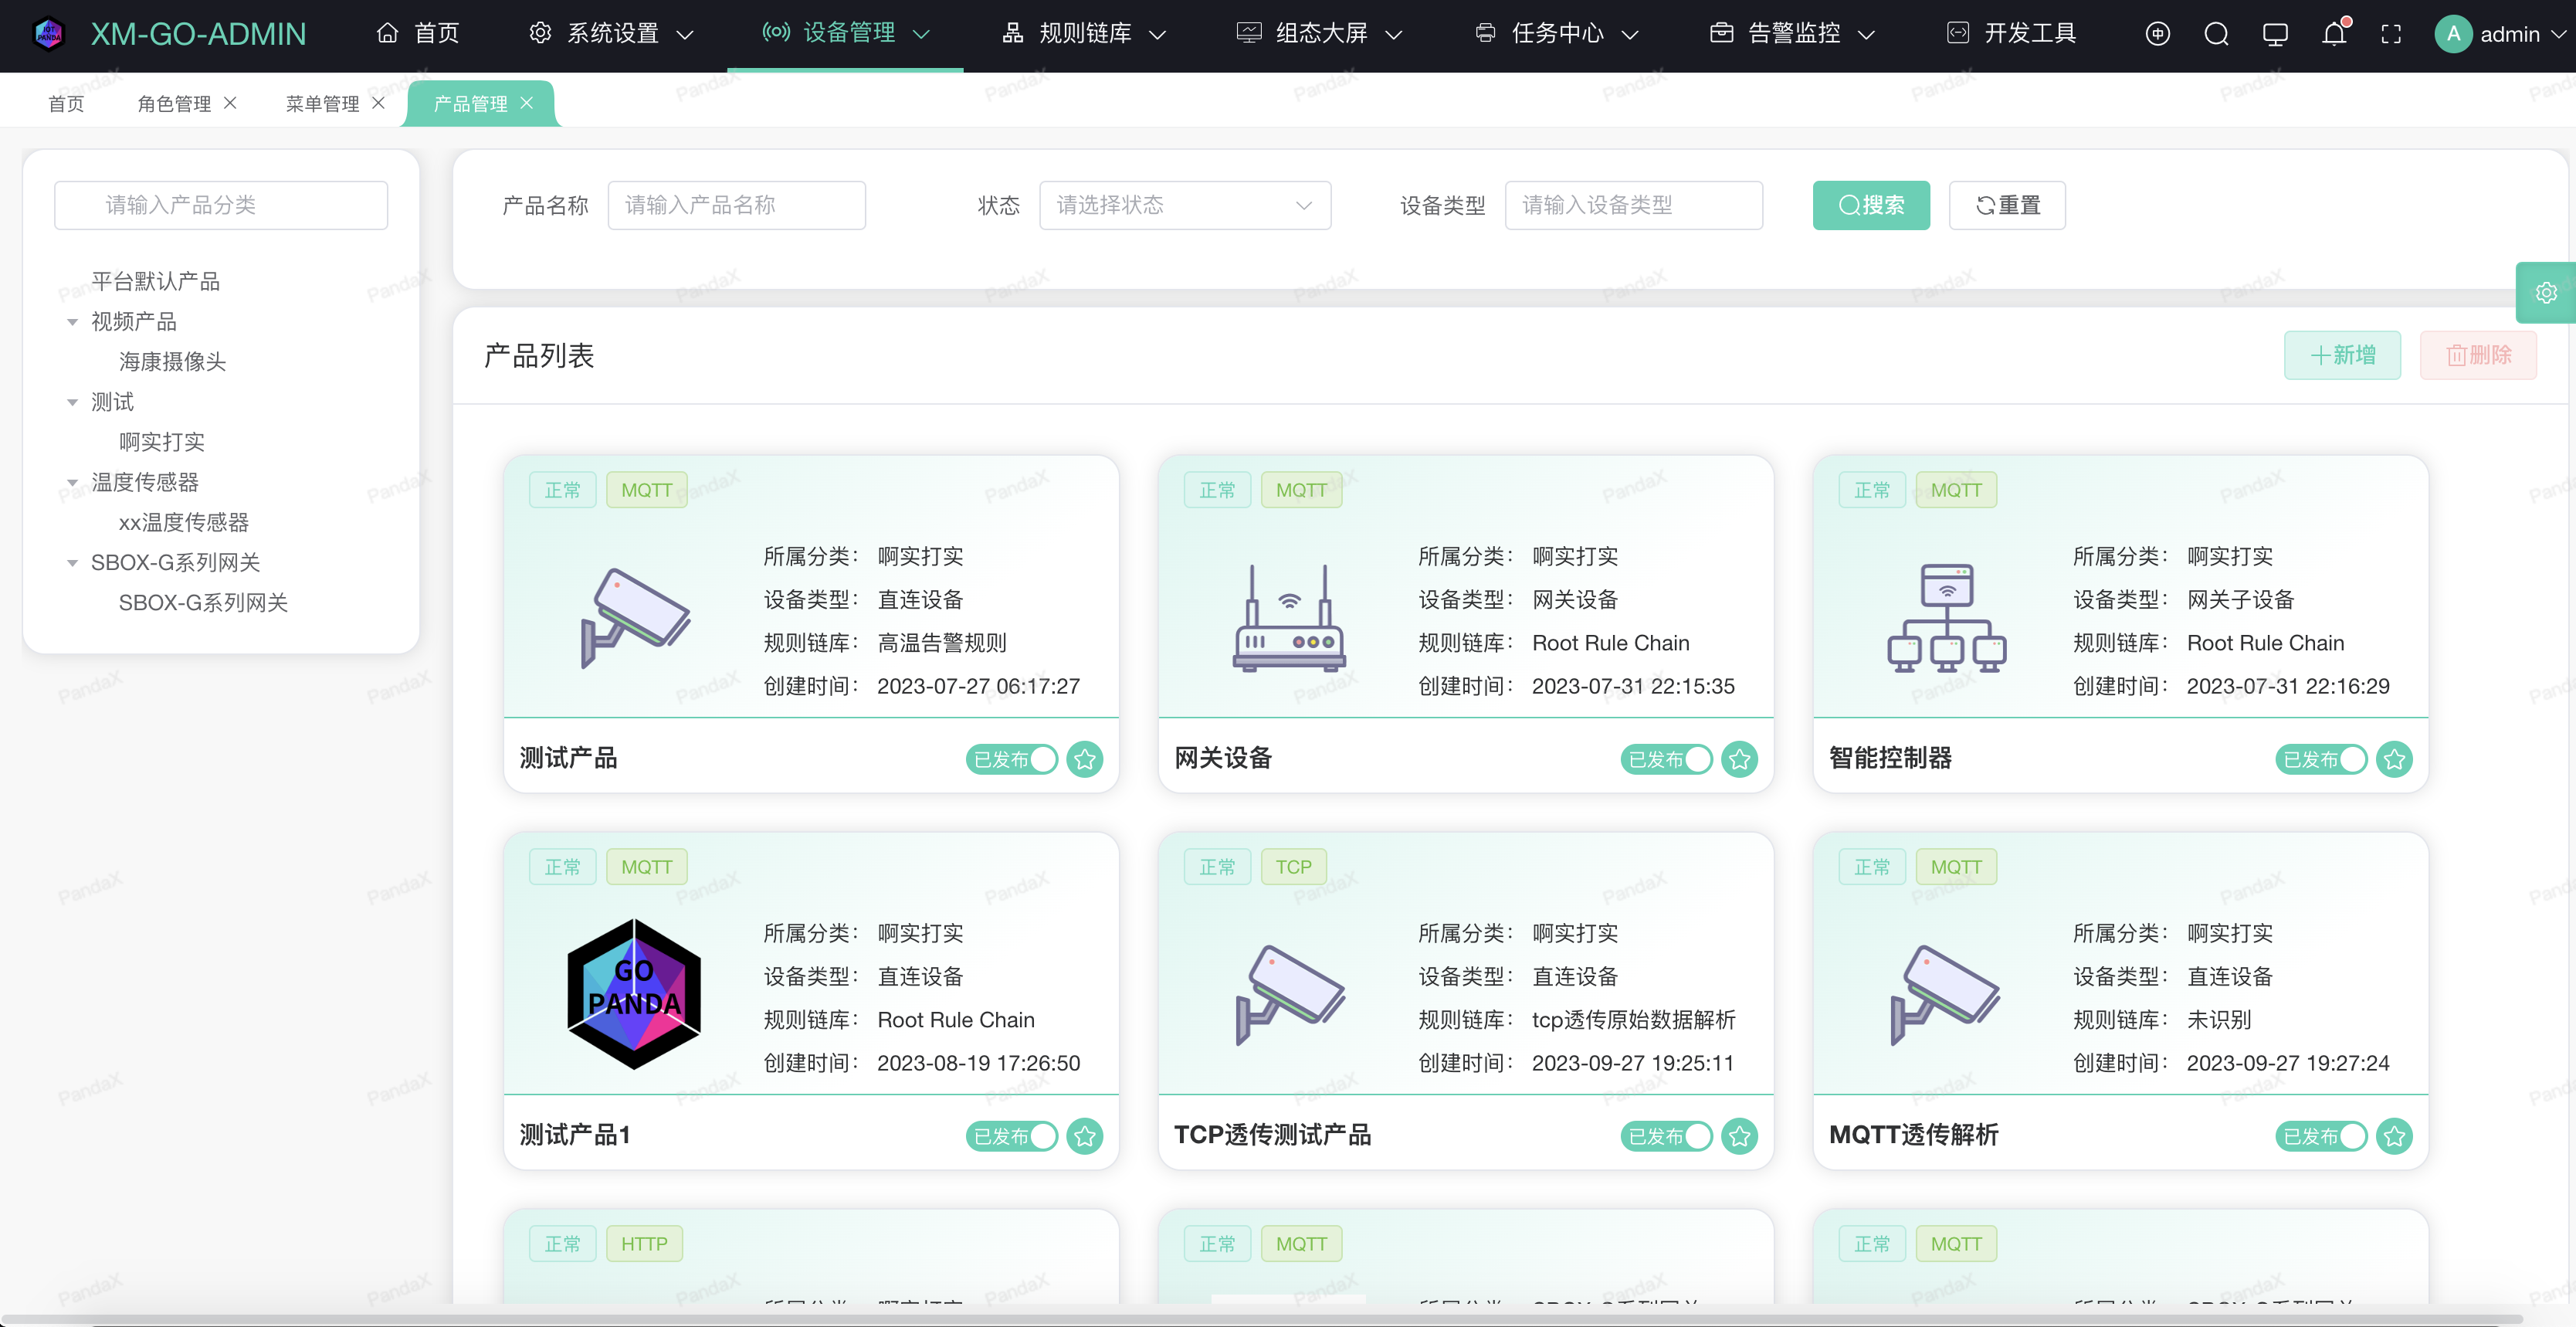Toggle 已发布 switch on 测试产品 card
Screen dimensions: 2576x1327
pos(1012,760)
